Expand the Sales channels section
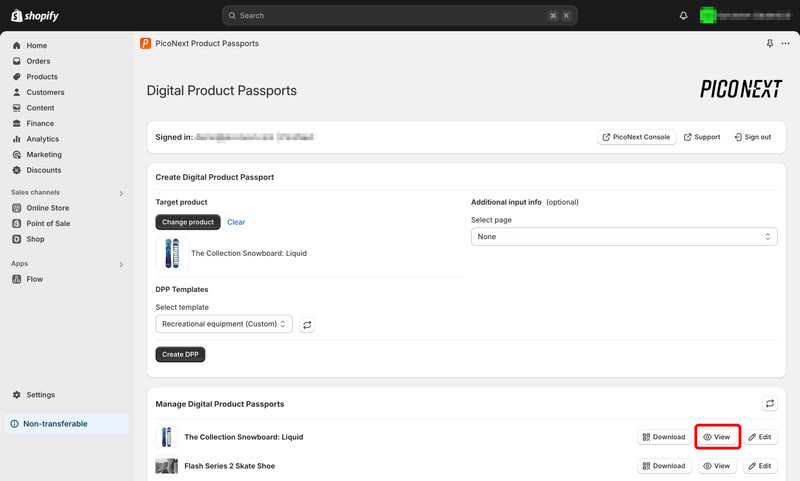800x481 pixels. 121,193
